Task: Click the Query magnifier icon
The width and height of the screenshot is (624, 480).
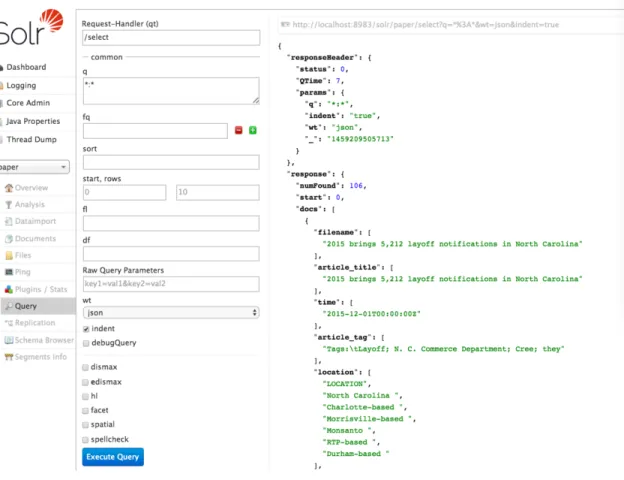Action: point(9,306)
